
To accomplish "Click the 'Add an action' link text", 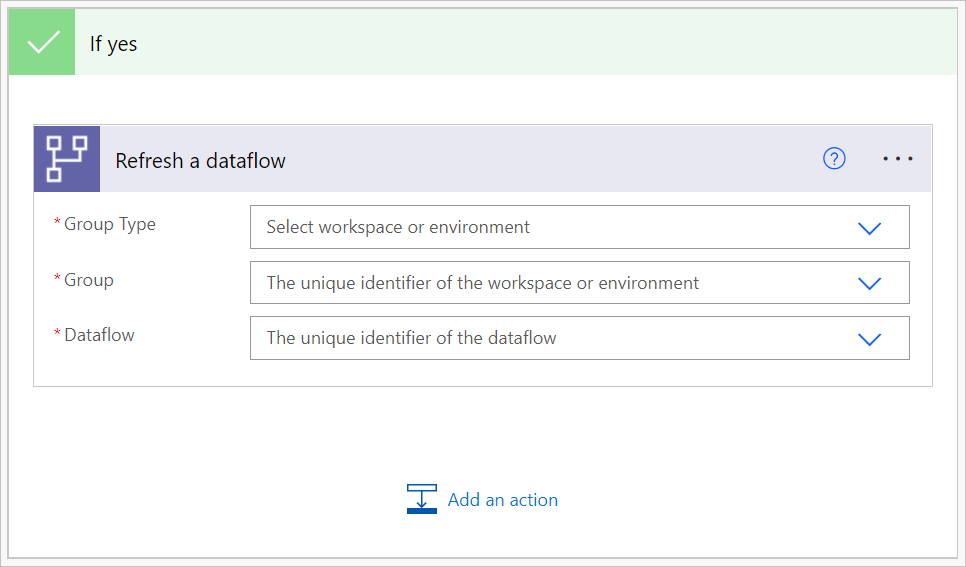I will point(503,500).
